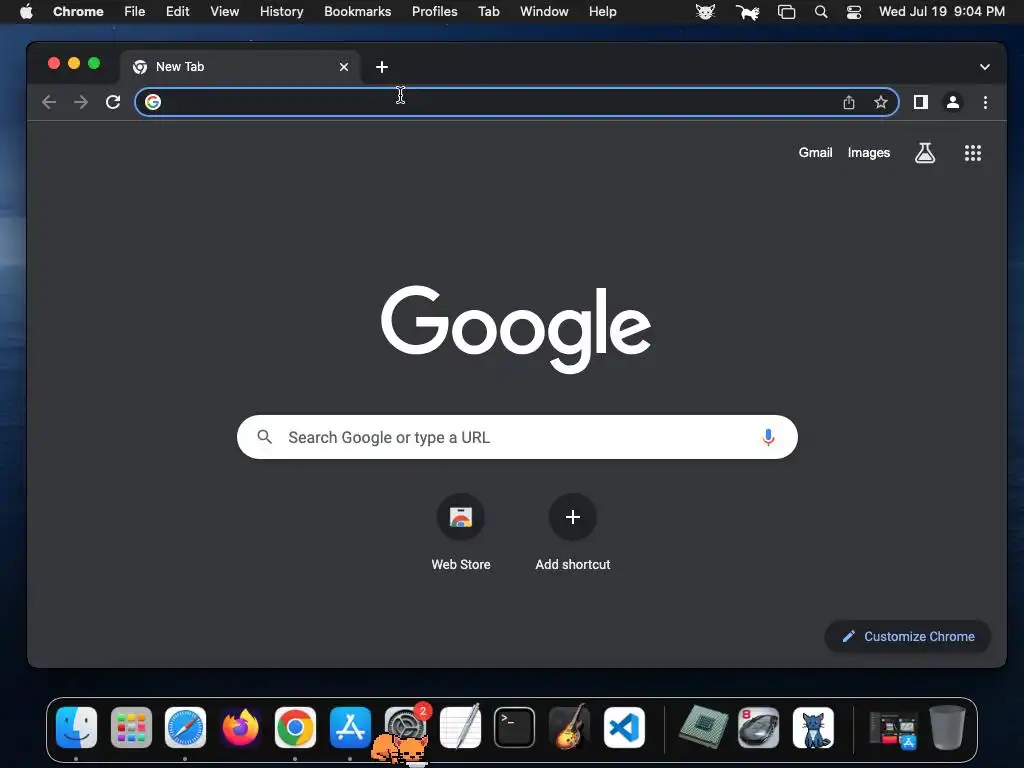Open the Profiles menu
This screenshot has width=1024, height=768.
[x=434, y=11]
